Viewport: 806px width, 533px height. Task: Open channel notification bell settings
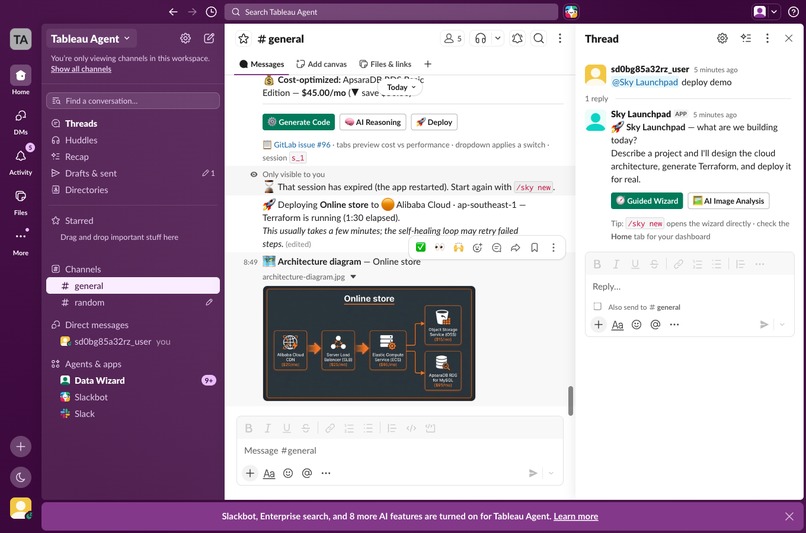[x=518, y=39]
